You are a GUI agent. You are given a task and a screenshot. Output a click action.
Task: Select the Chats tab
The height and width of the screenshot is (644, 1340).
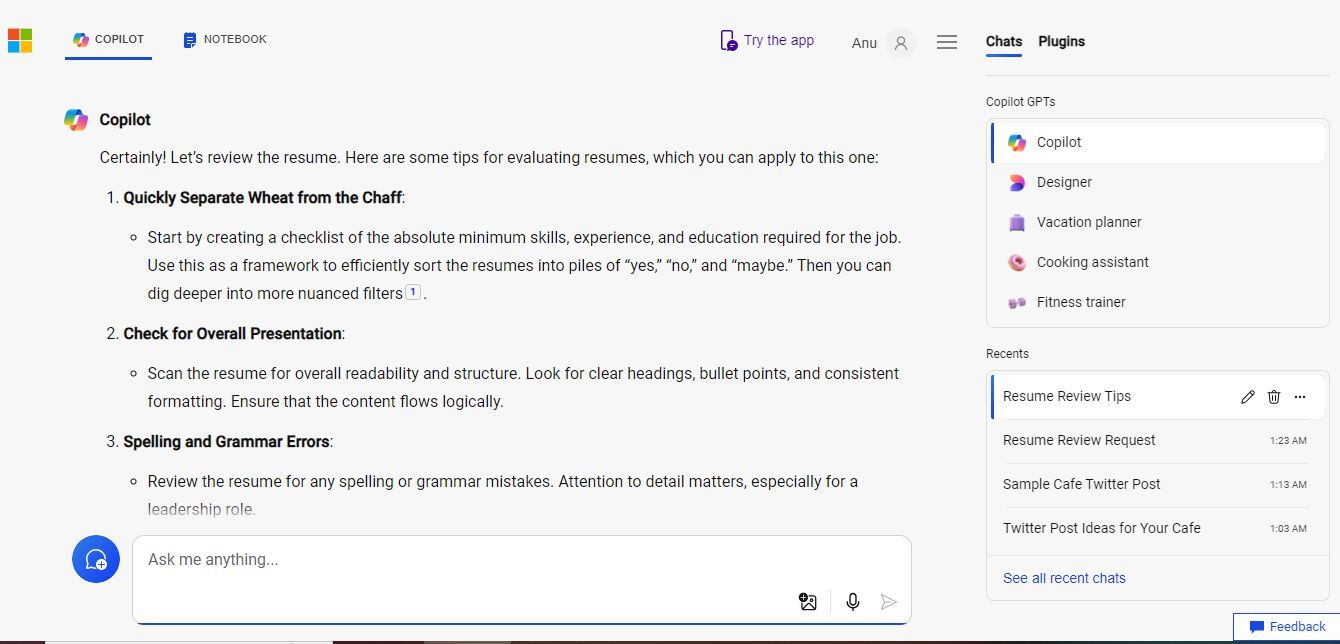1003,41
